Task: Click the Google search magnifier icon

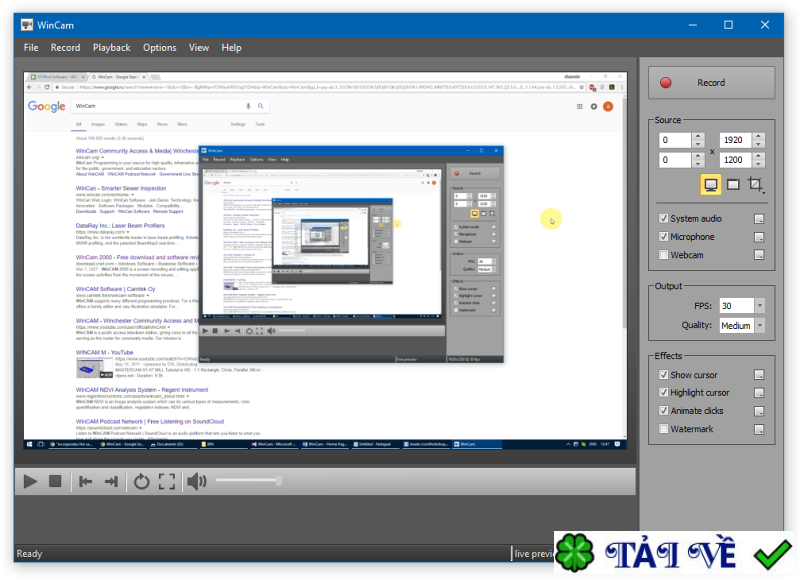Action: (x=261, y=106)
